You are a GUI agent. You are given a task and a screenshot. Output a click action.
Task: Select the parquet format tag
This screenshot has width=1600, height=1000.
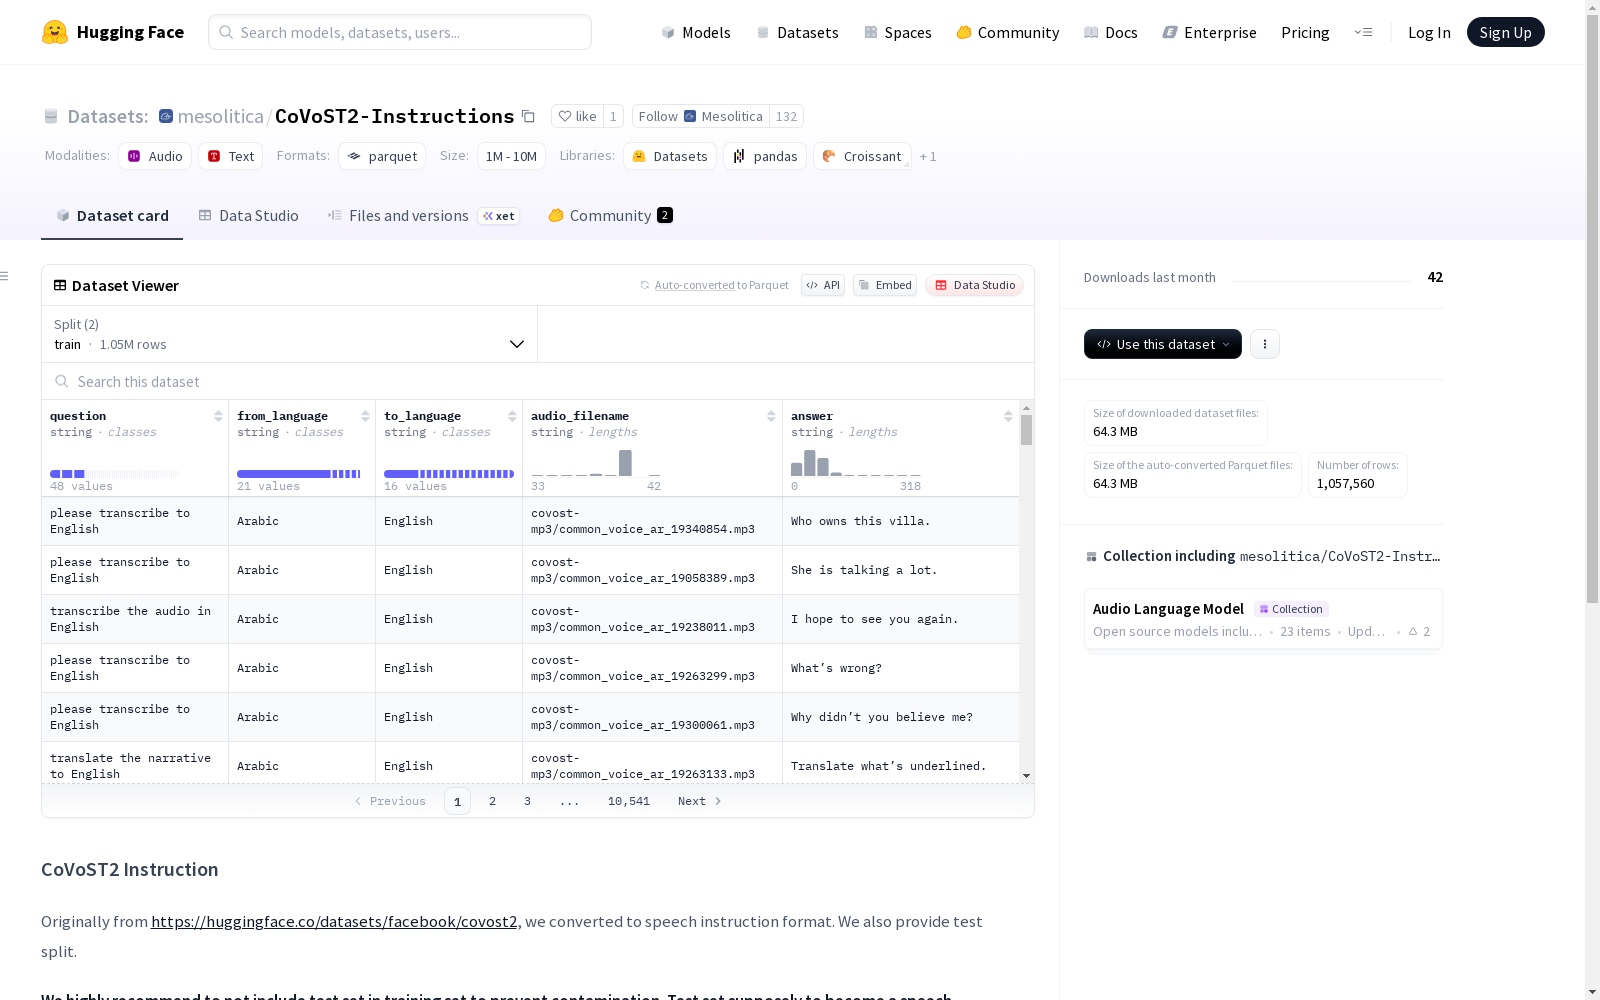[382, 156]
